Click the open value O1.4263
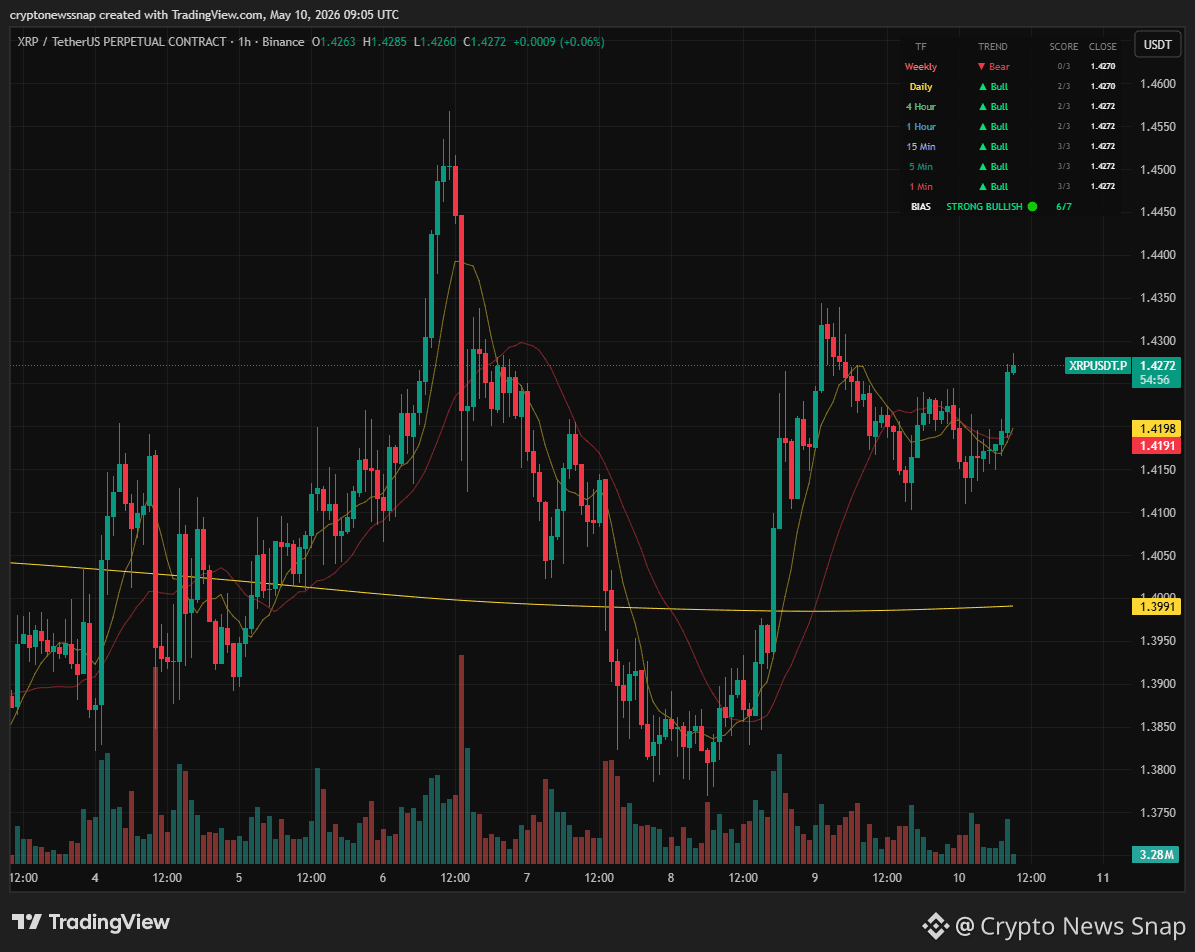1195x952 pixels. pyautogui.click(x=334, y=42)
